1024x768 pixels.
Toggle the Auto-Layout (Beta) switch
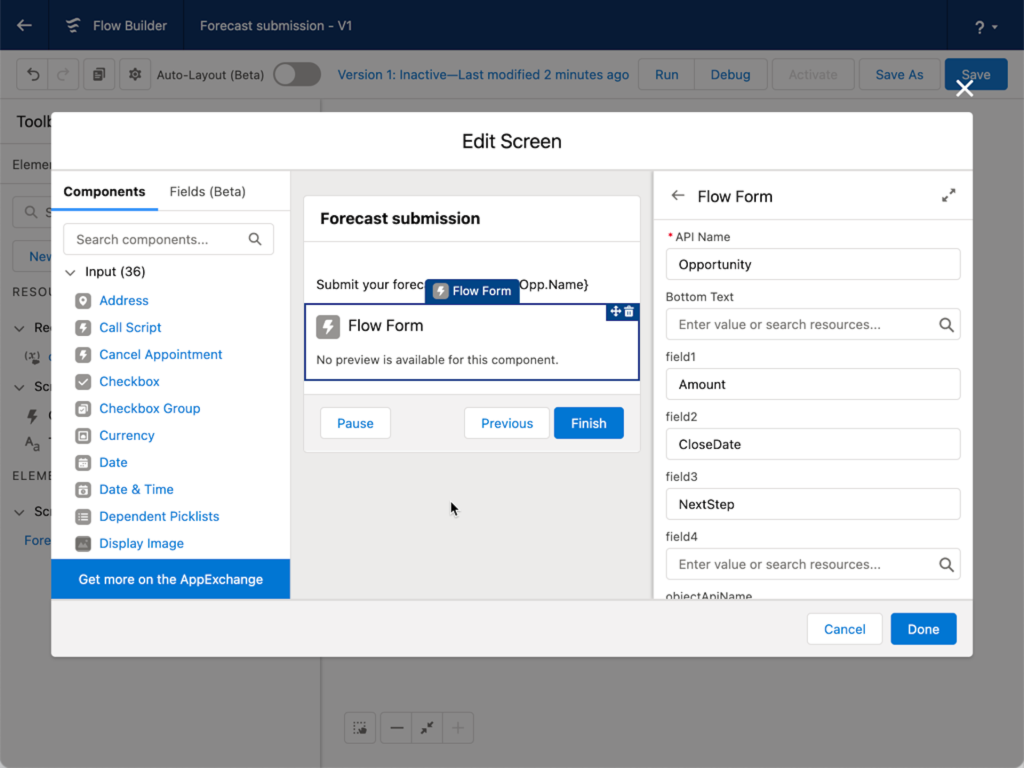tap(297, 75)
